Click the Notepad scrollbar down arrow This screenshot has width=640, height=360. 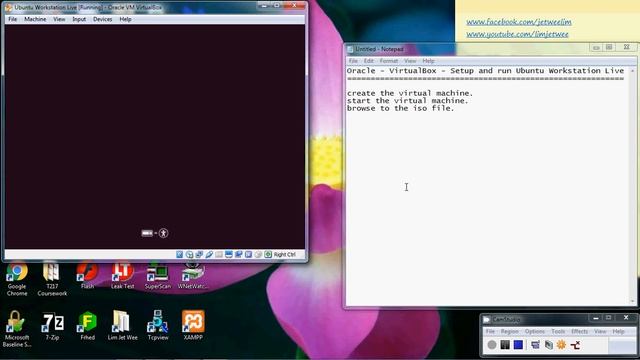click(x=633, y=301)
